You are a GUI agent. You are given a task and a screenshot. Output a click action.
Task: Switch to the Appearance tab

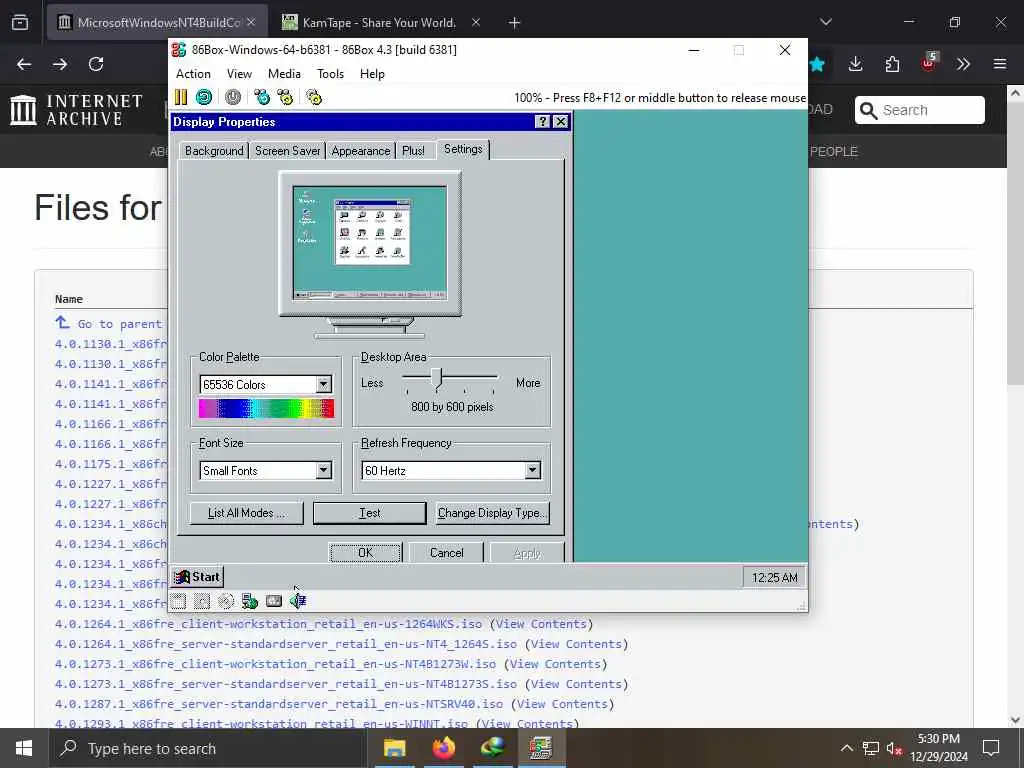(x=360, y=151)
